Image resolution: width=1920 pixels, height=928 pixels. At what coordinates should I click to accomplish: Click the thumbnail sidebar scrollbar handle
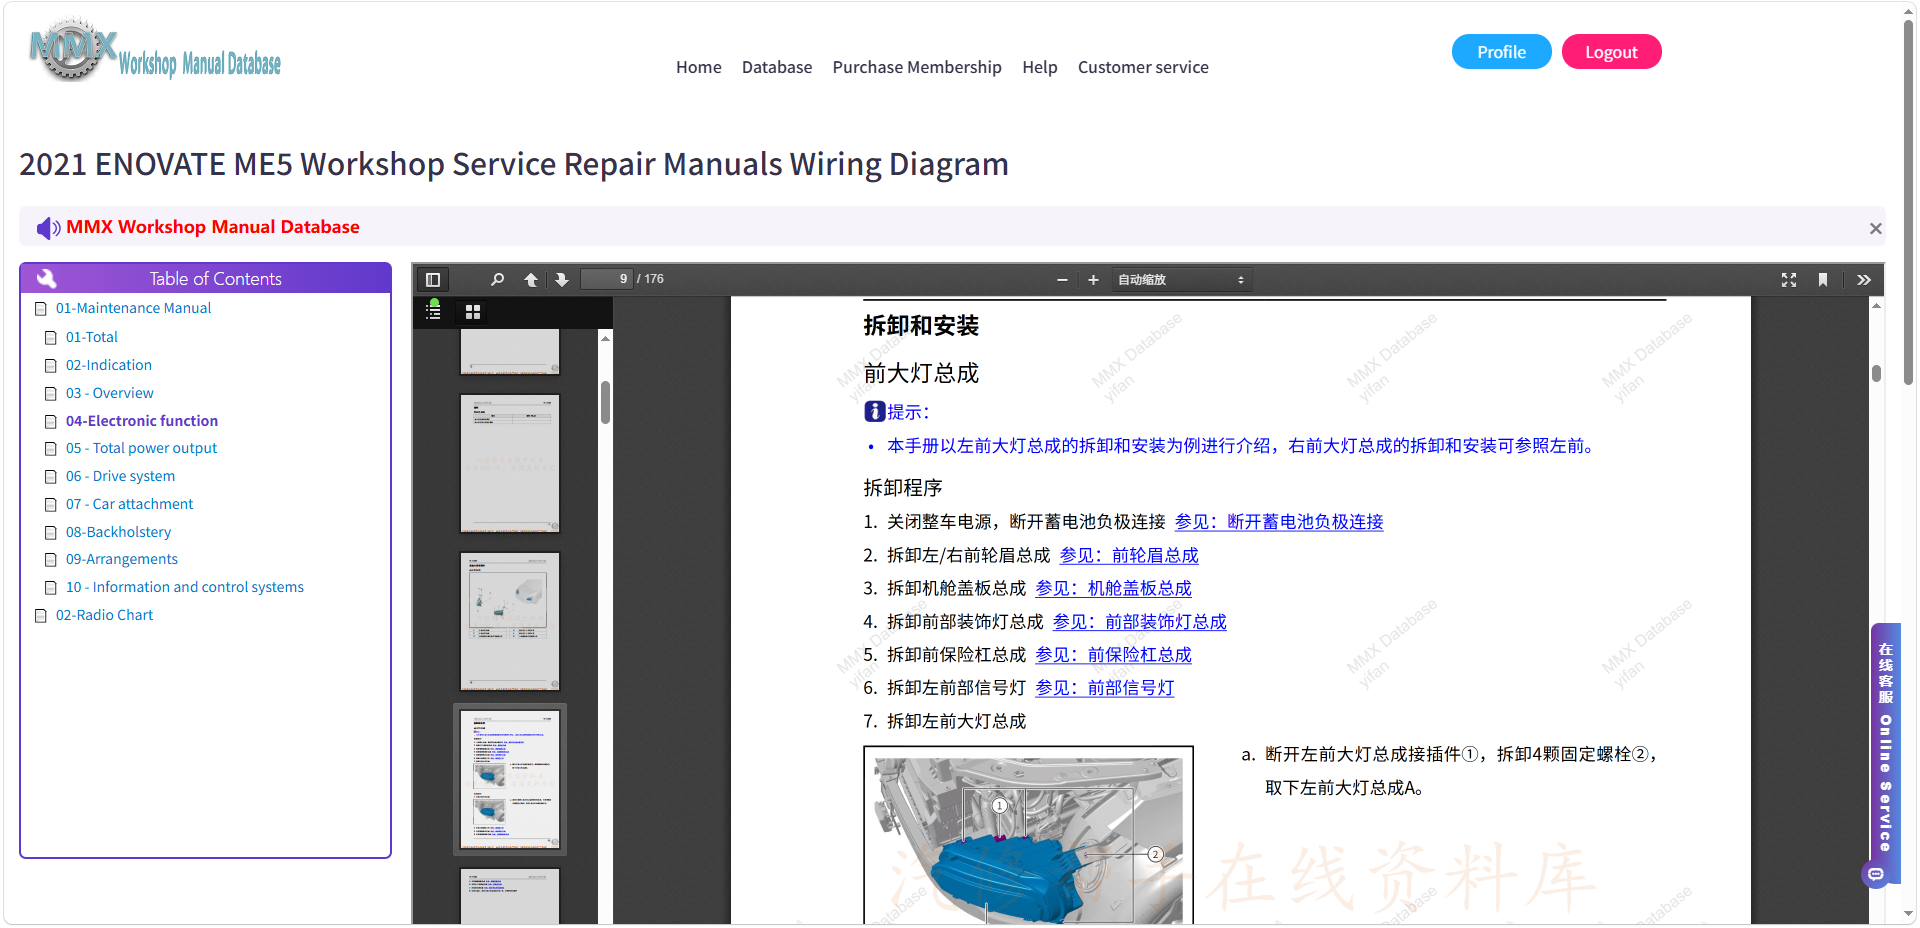pyautogui.click(x=605, y=402)
